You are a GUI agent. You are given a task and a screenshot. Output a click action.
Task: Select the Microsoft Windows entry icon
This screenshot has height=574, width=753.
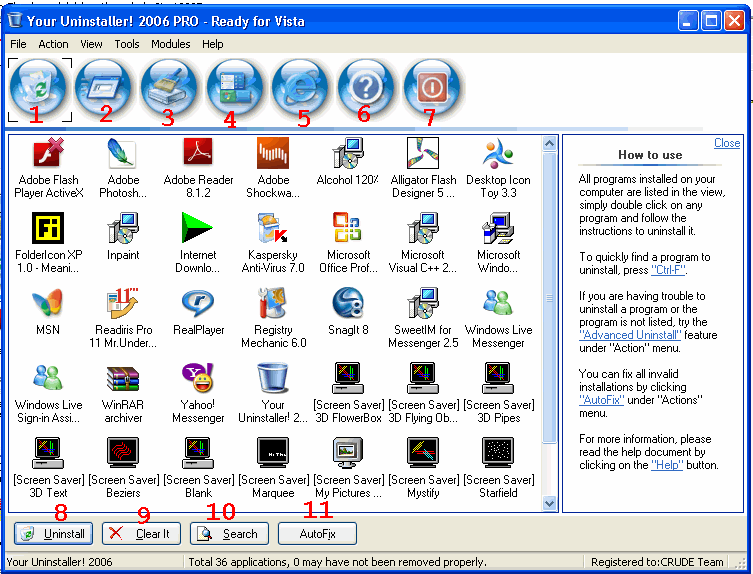(x=498, y=228)
